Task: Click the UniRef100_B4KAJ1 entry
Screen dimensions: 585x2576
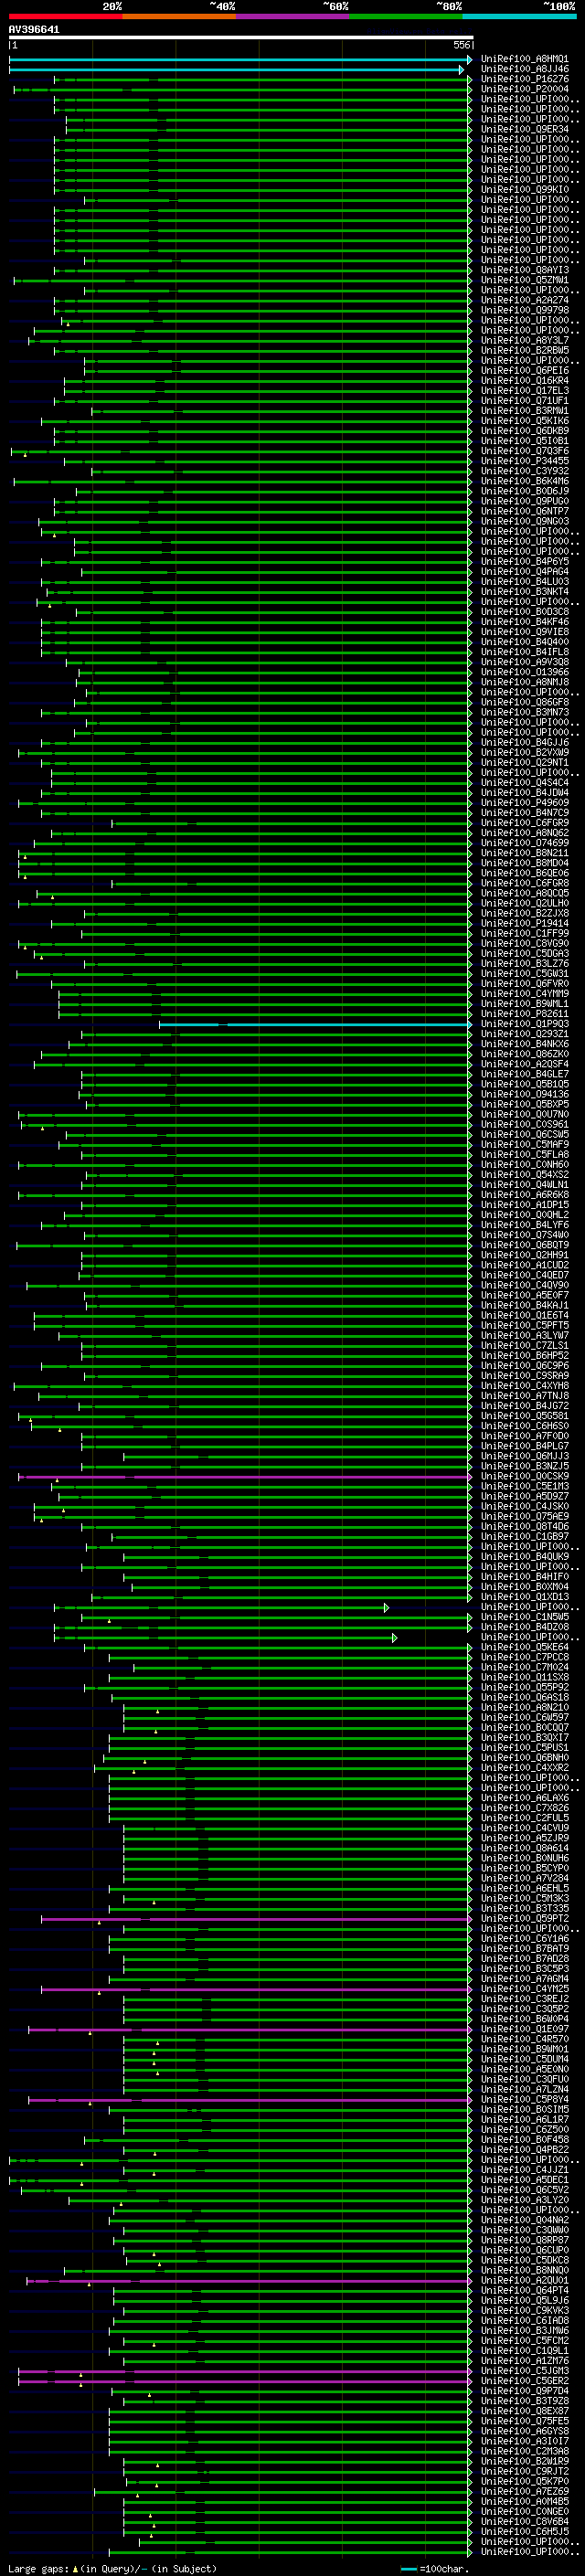Action: [525, 1306]
